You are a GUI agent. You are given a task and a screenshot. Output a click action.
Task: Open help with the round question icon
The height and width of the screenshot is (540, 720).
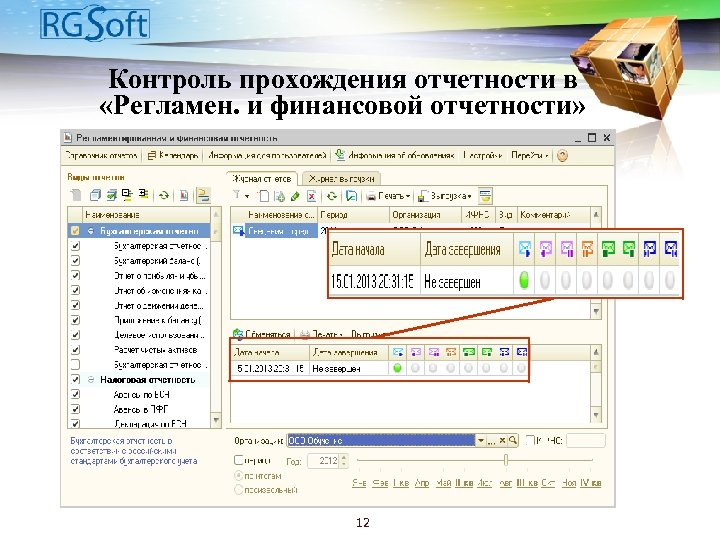coord(562,156)
